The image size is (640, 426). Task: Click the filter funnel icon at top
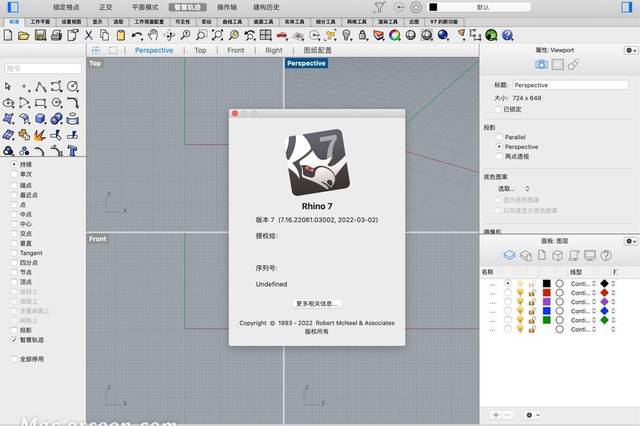click(379, 7)
